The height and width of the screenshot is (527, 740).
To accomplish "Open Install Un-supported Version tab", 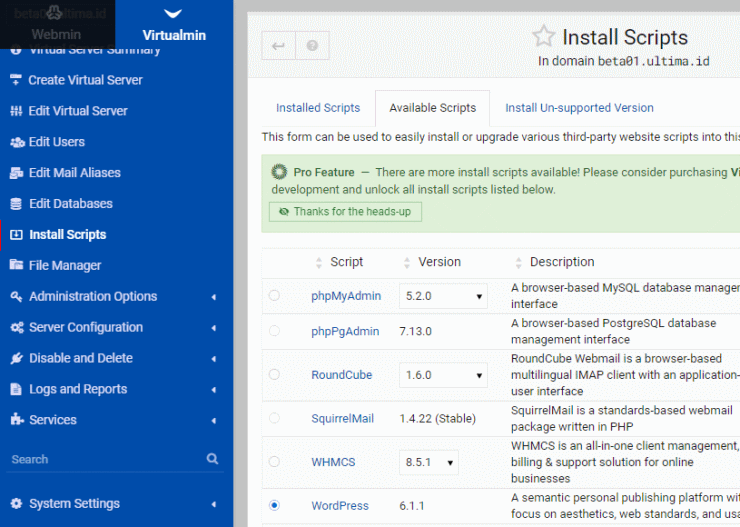I will (x=579, y=108).
